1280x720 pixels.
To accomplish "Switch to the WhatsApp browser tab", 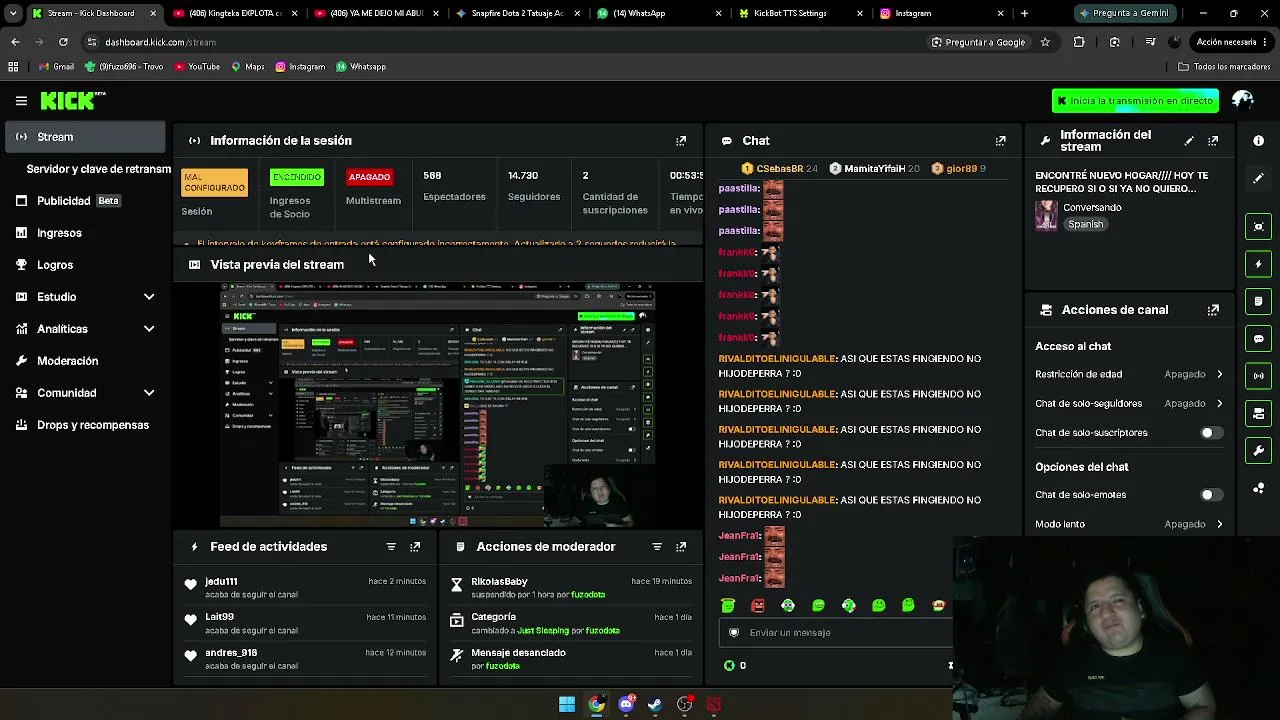I will (659, 13).
